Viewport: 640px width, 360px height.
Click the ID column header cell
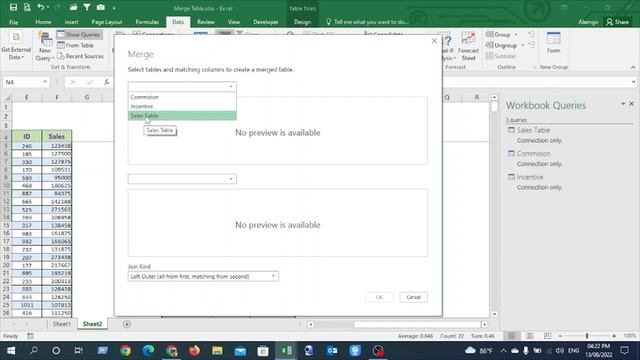[x=27, y=136]
